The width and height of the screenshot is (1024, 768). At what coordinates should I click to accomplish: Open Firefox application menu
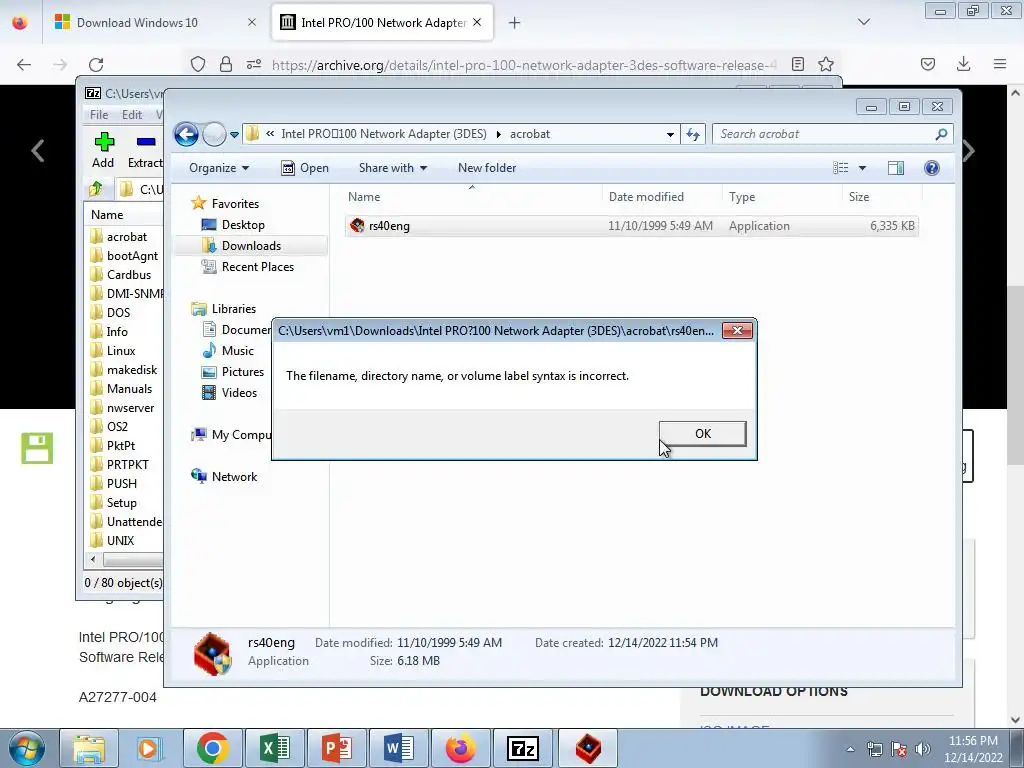1000,64
